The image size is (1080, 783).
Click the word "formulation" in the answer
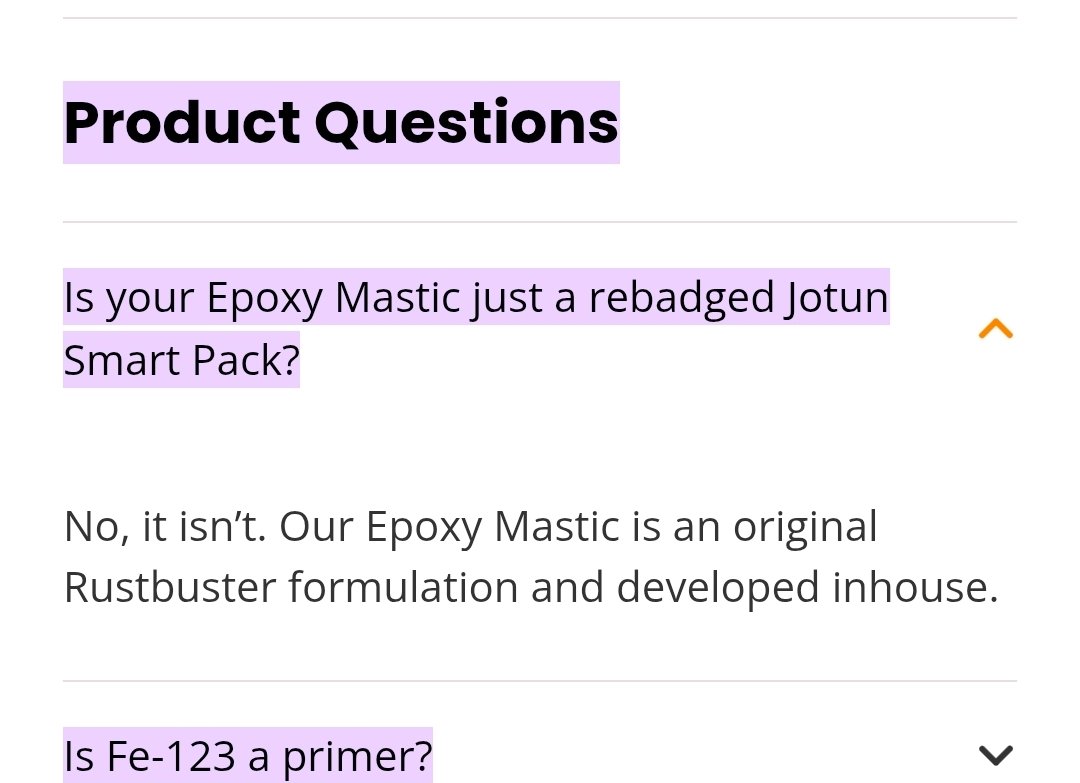click(403, 587)
